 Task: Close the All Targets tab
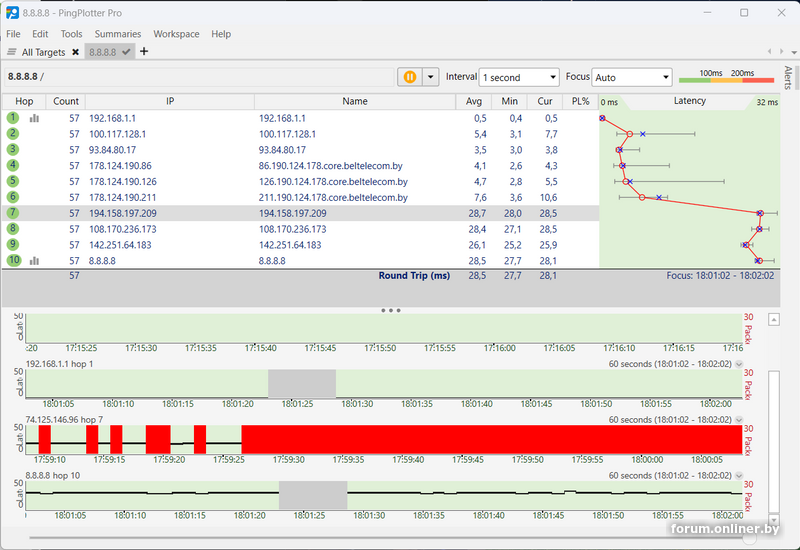pos(75,52)
